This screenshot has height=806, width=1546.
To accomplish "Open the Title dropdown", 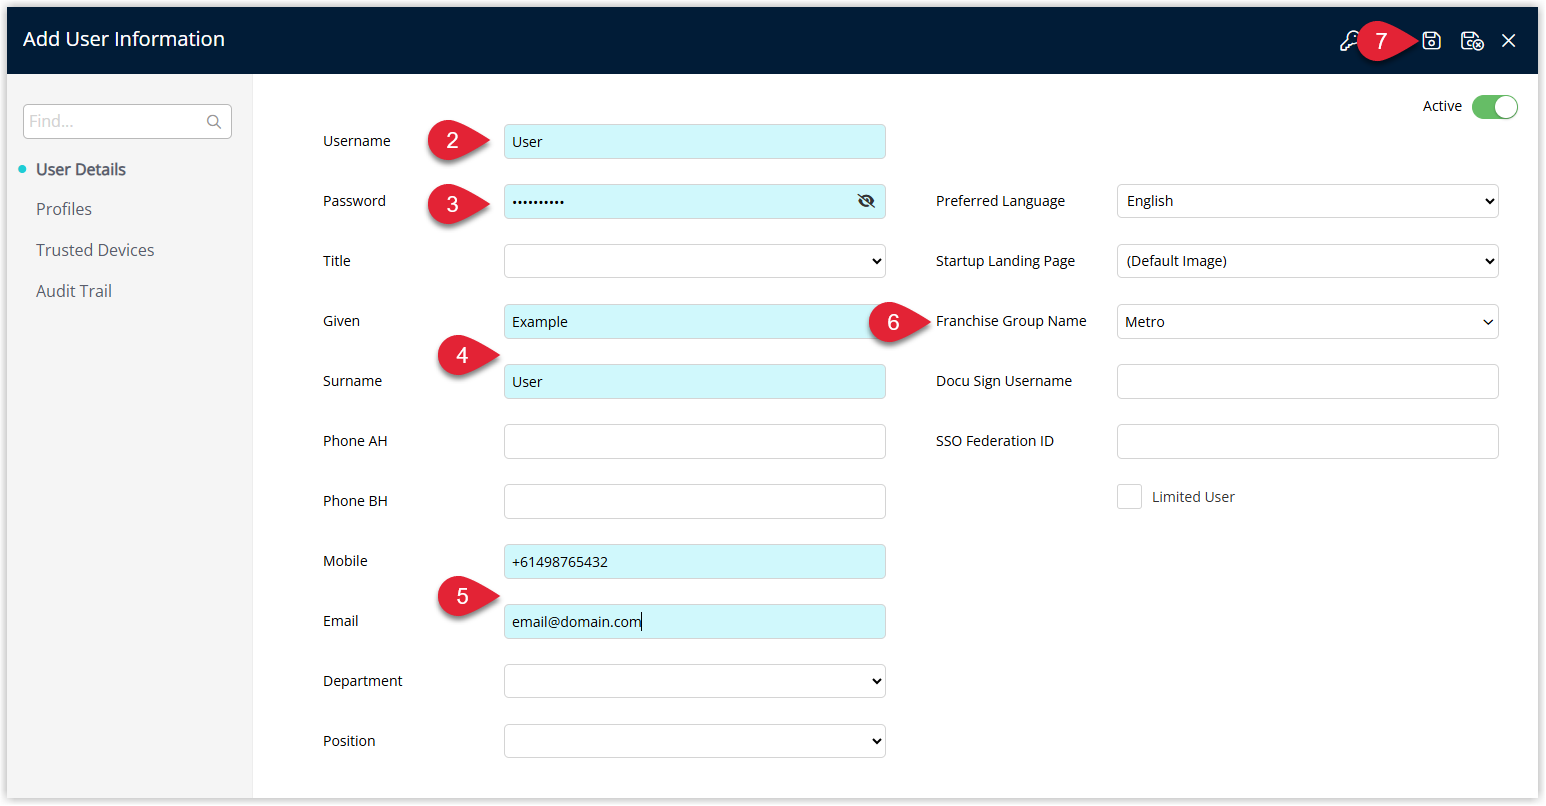I will (694, 261).
